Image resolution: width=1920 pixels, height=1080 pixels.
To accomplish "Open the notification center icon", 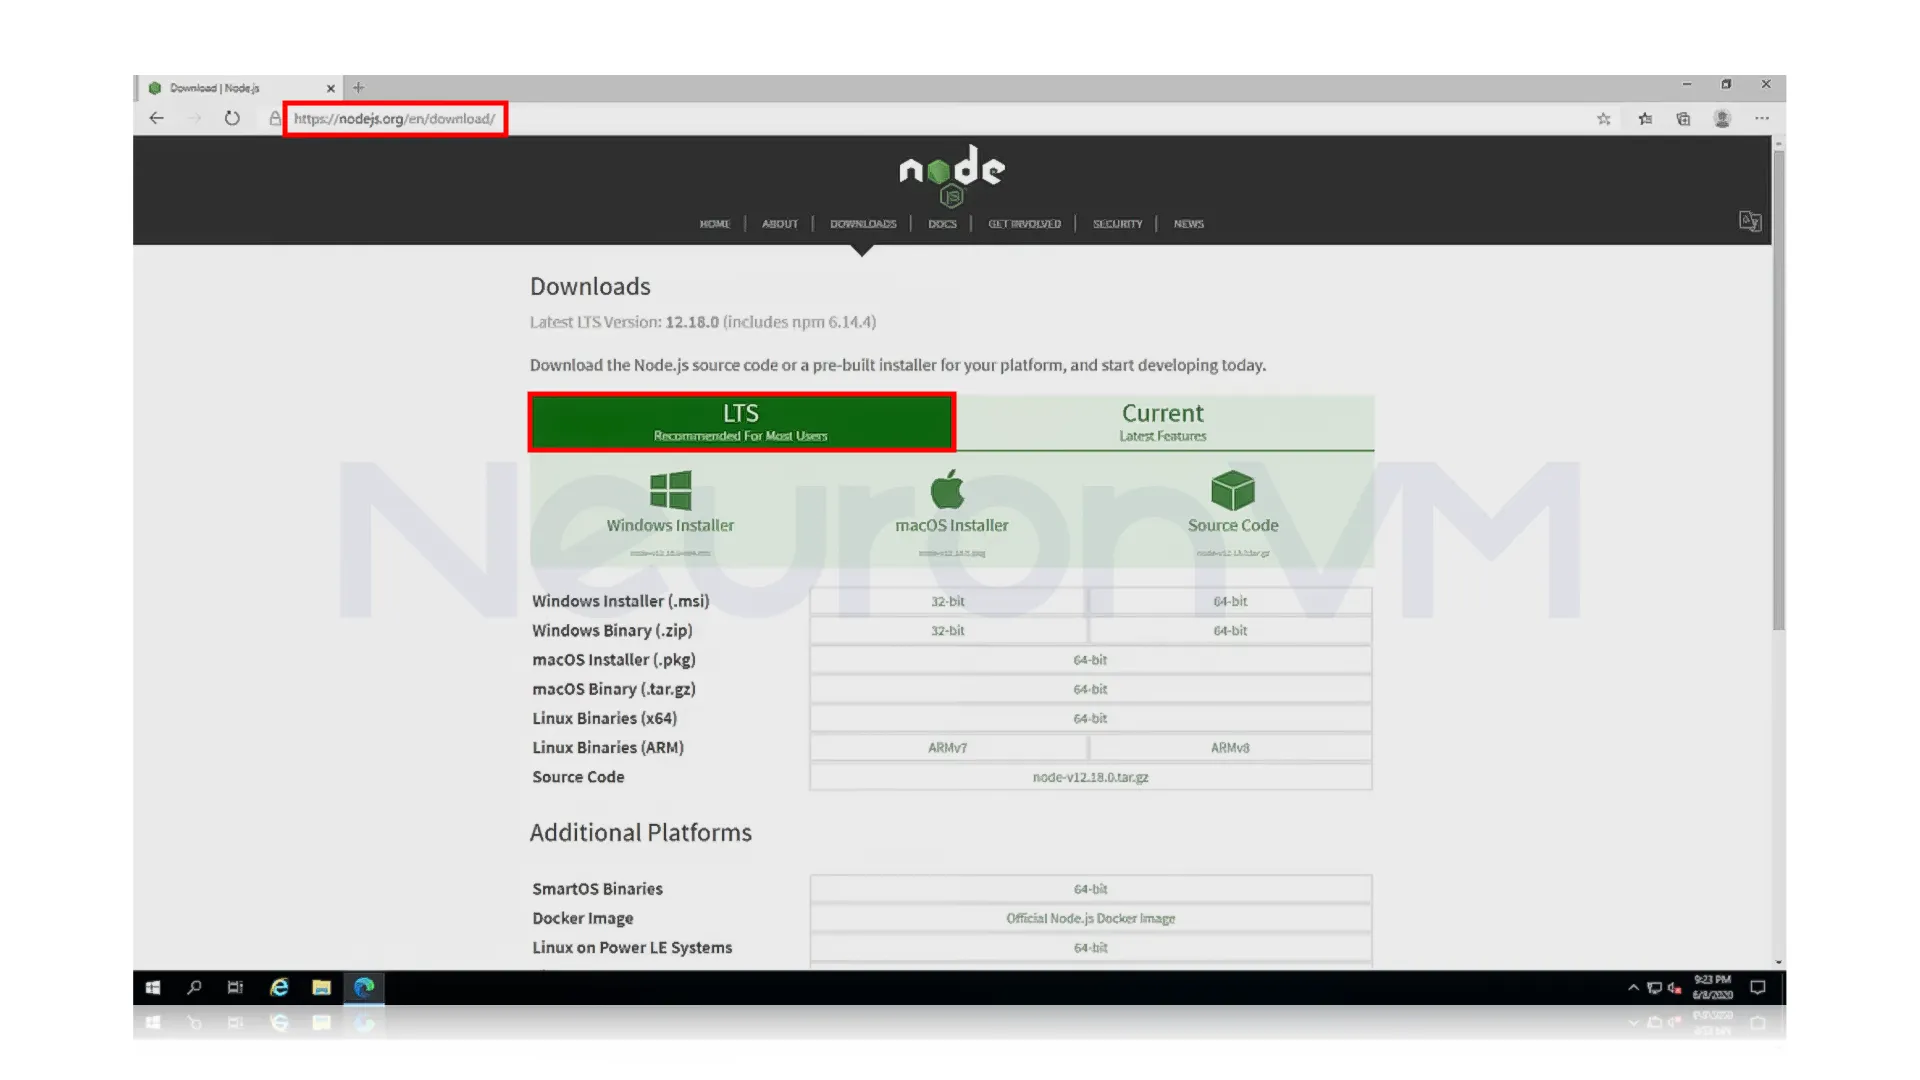I will (1757, 988).
